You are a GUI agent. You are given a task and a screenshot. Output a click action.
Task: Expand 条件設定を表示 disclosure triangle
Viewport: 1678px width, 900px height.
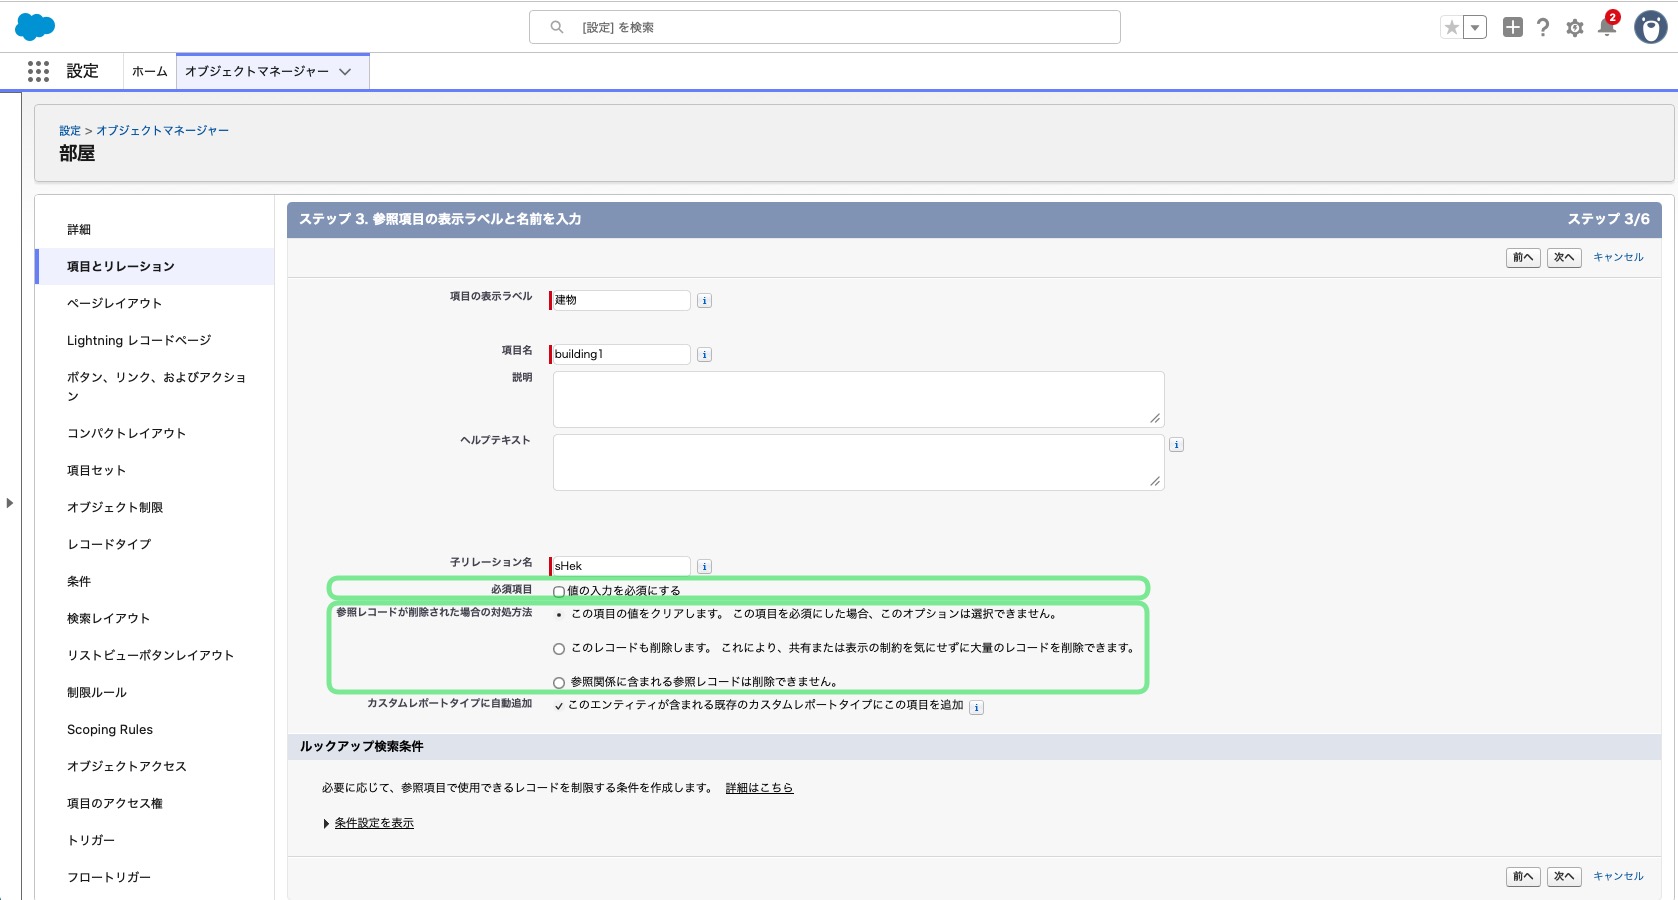click(326, 824)
